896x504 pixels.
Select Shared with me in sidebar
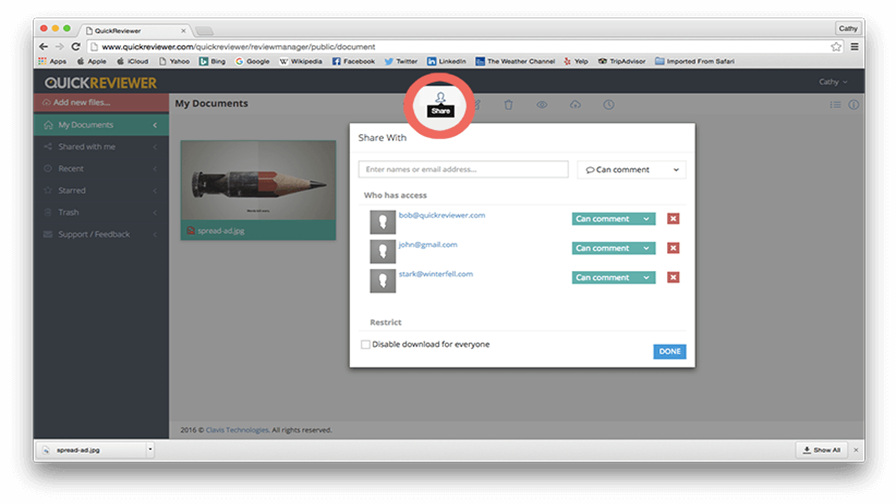click(101, 147)
